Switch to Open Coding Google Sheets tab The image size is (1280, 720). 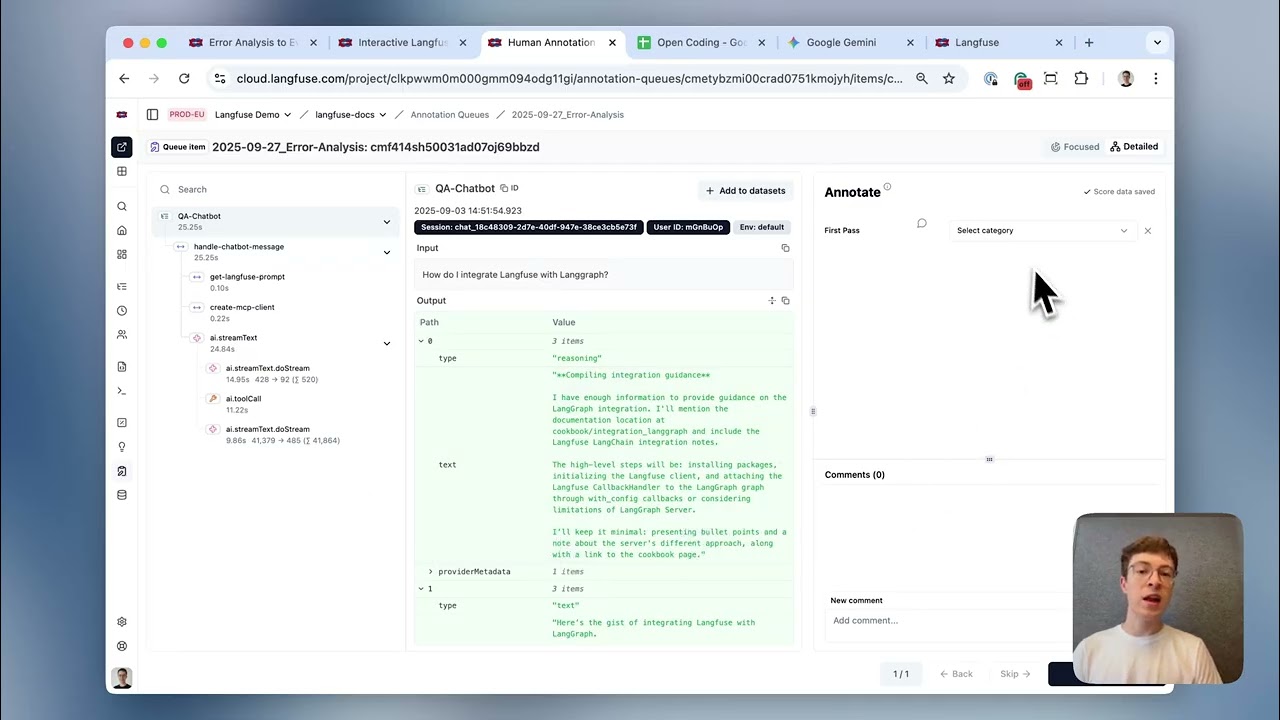[x=701, y=43]
